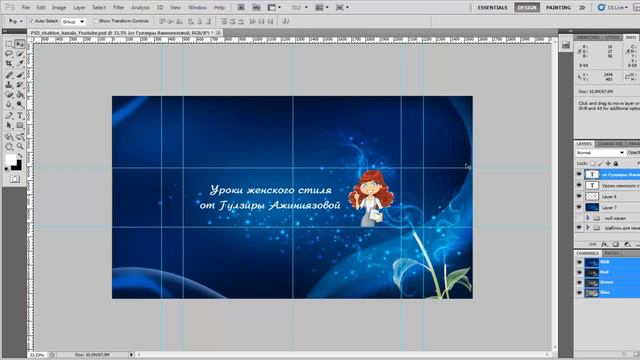Toggle RGB channel visibility
640x360 pixels.
579,262
